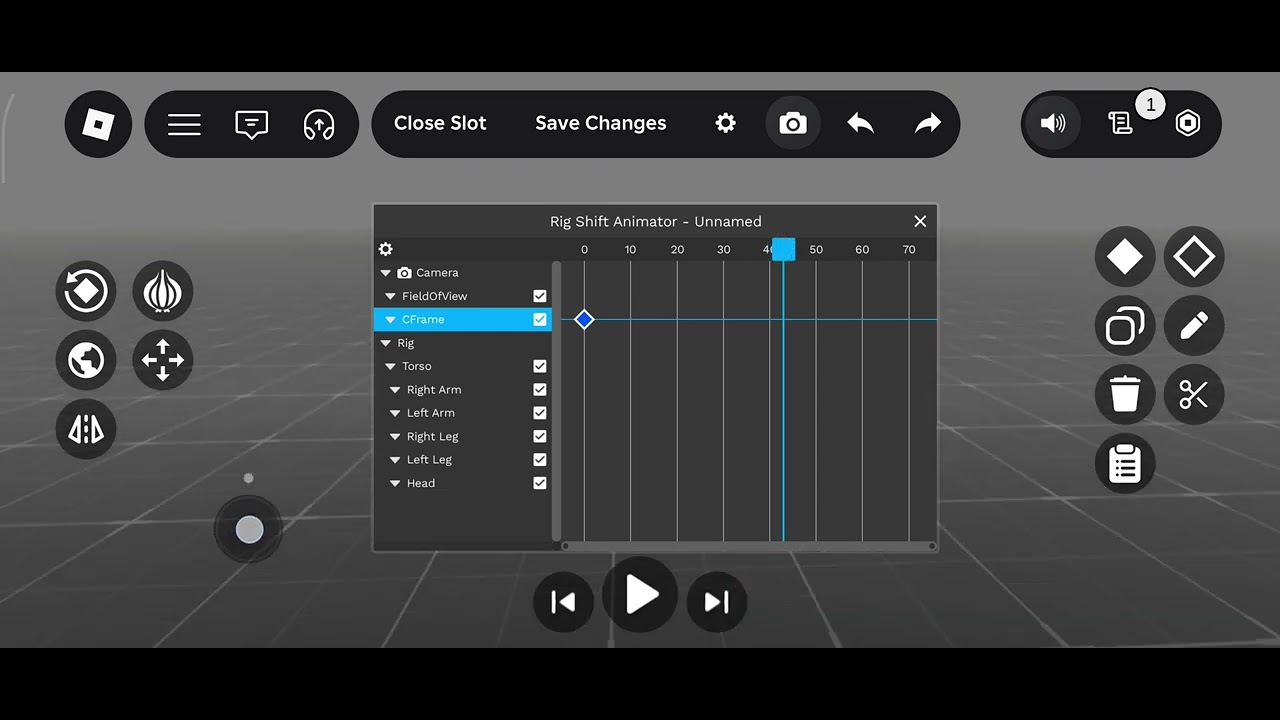Toggle the Head checkbox
This screenshot has width=1280, height=720.
point(540,483)
